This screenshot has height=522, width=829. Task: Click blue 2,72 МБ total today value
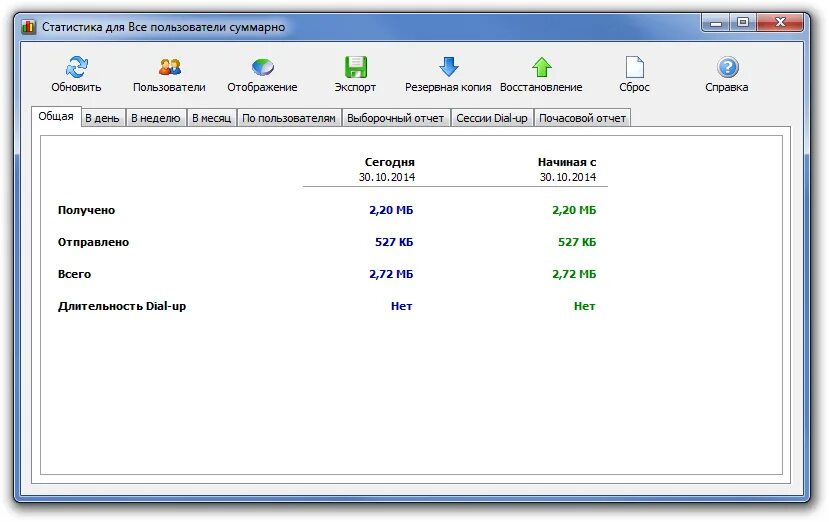coord(391,274)
